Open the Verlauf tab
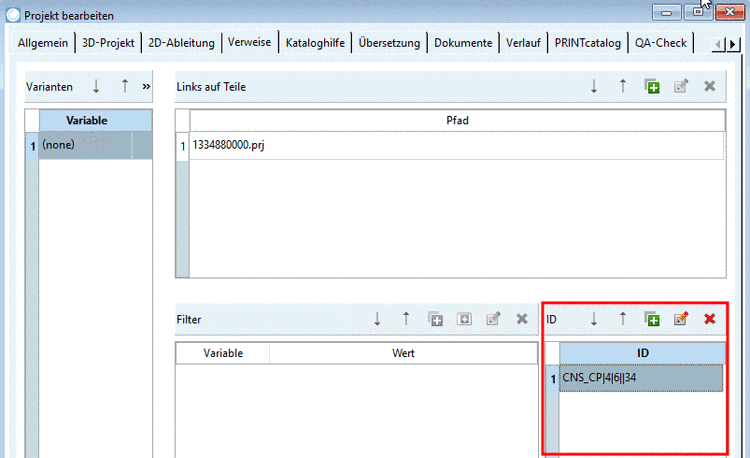The width and height of the screenshot is (750, 458). (x=523, y=43)
